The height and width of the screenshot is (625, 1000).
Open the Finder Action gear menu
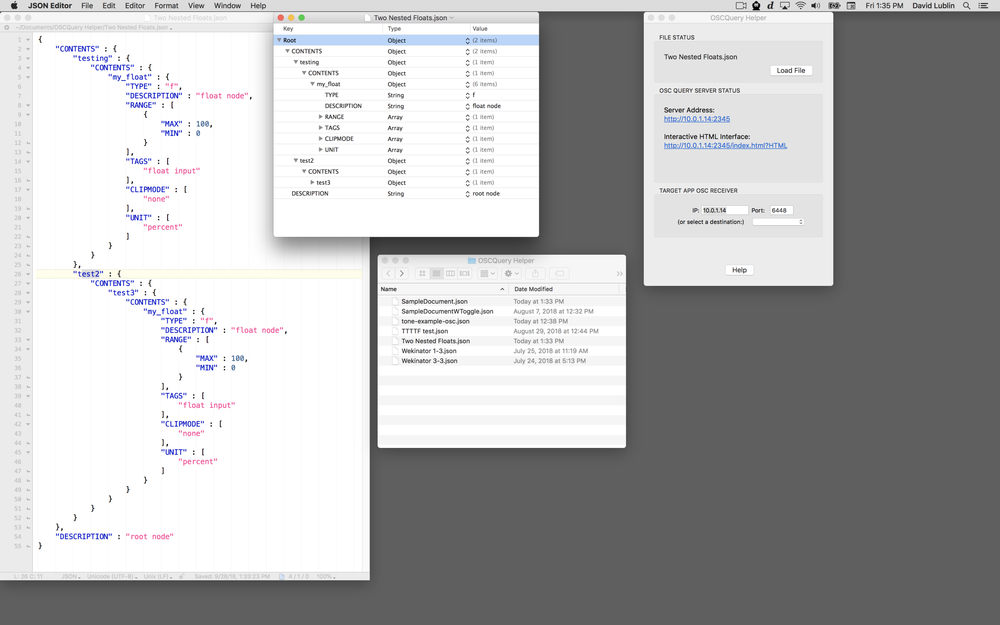[511, 274]
